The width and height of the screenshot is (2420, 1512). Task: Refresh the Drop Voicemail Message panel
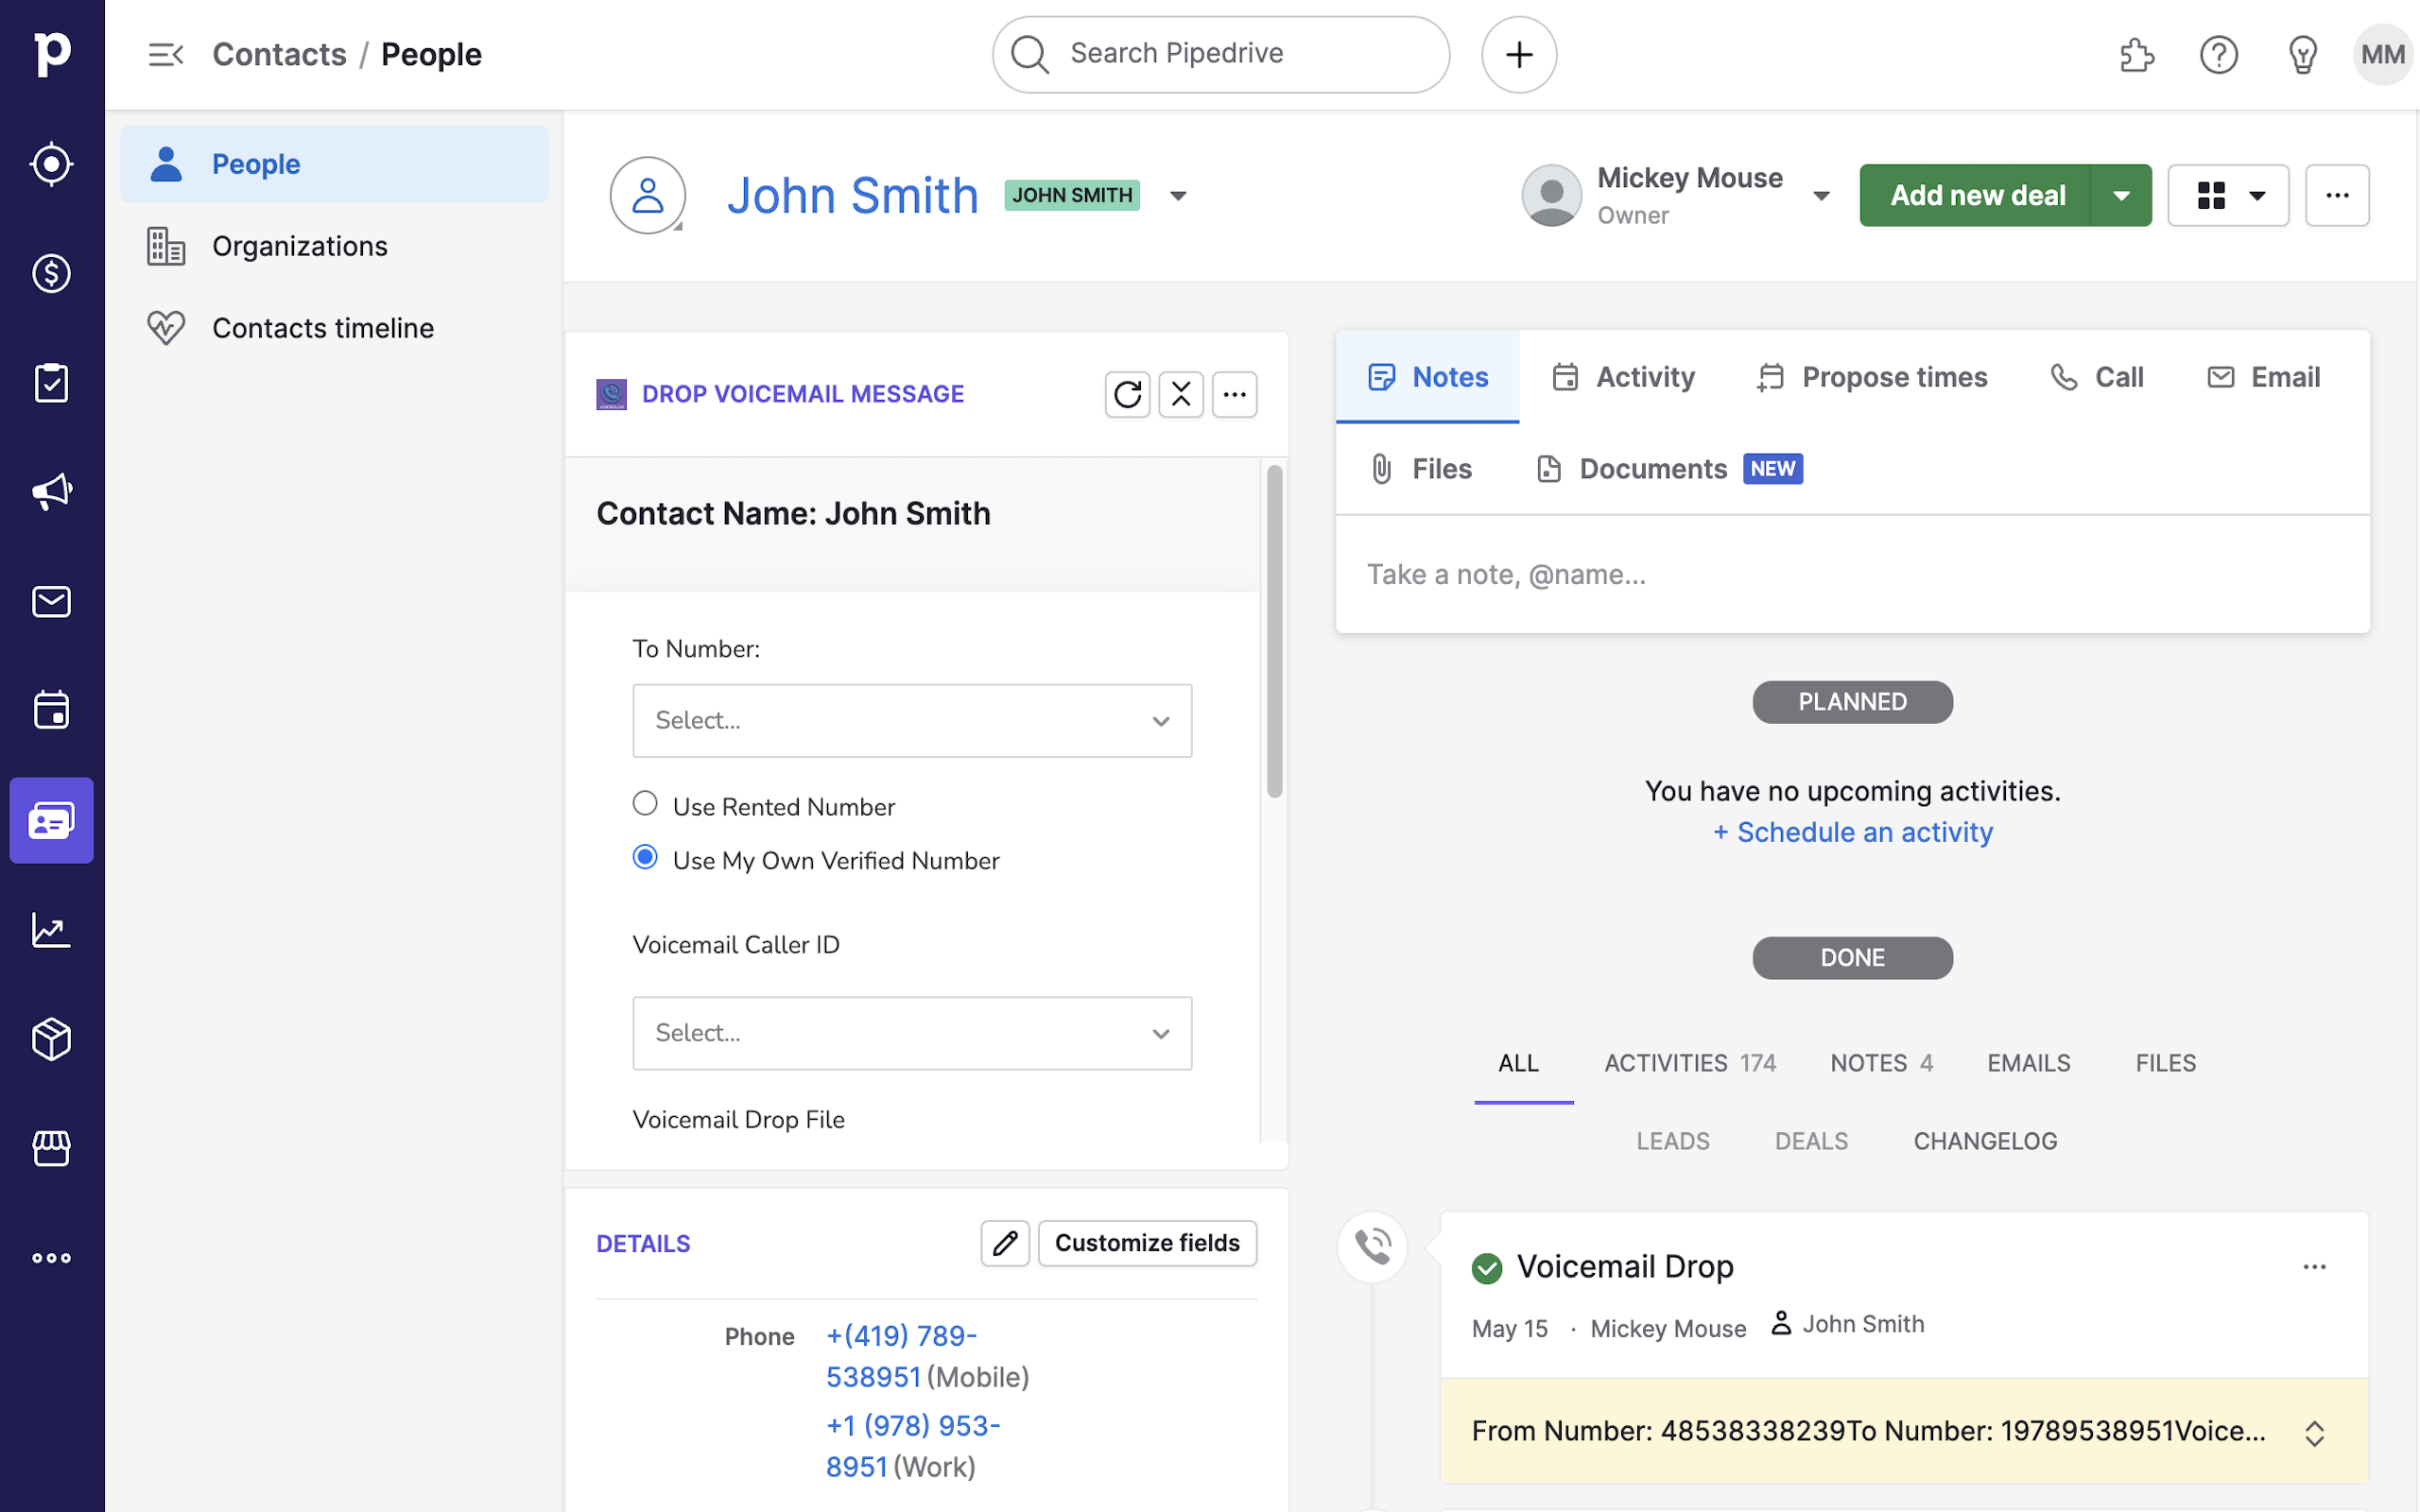pos(1127,394)
